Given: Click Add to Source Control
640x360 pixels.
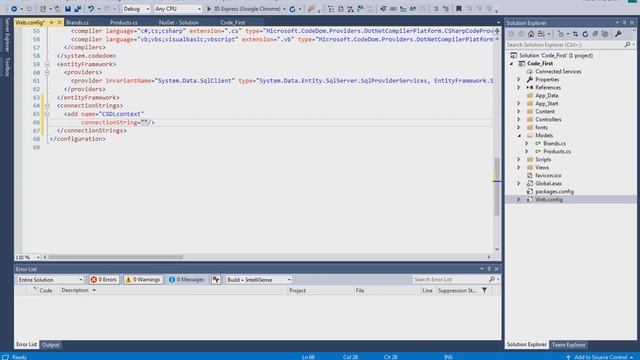Looking at the screenshot, I should coord(601,357).
